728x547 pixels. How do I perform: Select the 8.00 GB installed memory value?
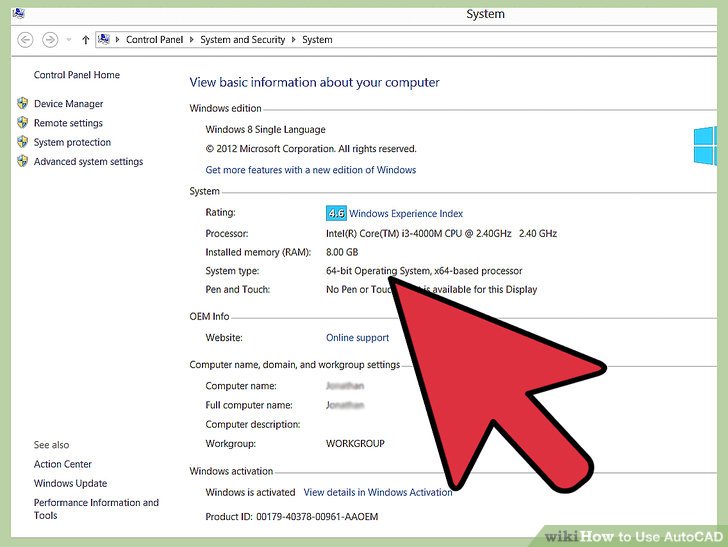tap(342, 252)
